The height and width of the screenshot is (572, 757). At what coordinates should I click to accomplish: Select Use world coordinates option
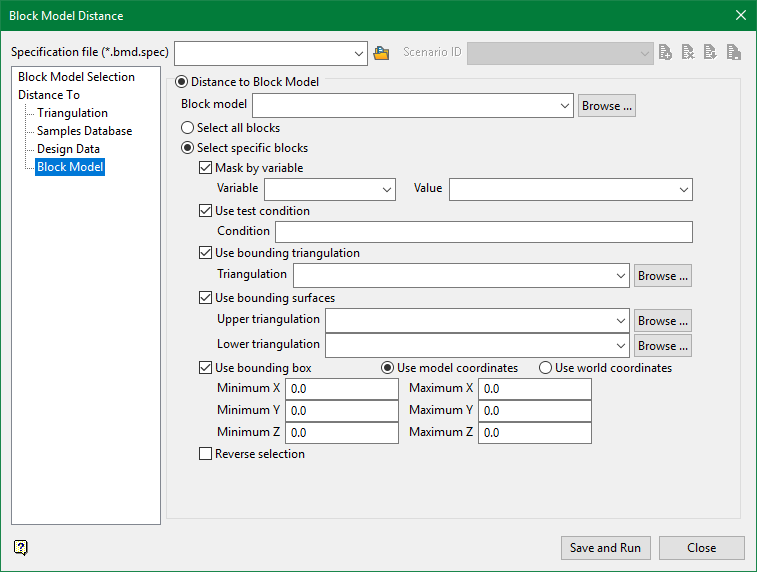pos(546,368)
